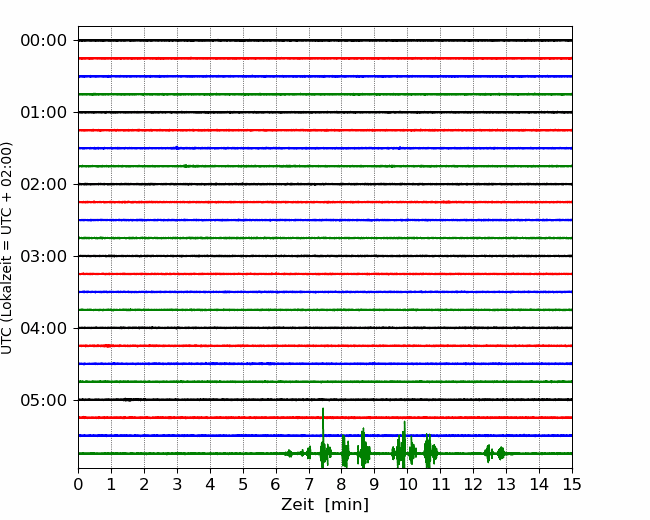Click the x-axis tick label 8
The image size is (650, 520).
coord(342,484)
